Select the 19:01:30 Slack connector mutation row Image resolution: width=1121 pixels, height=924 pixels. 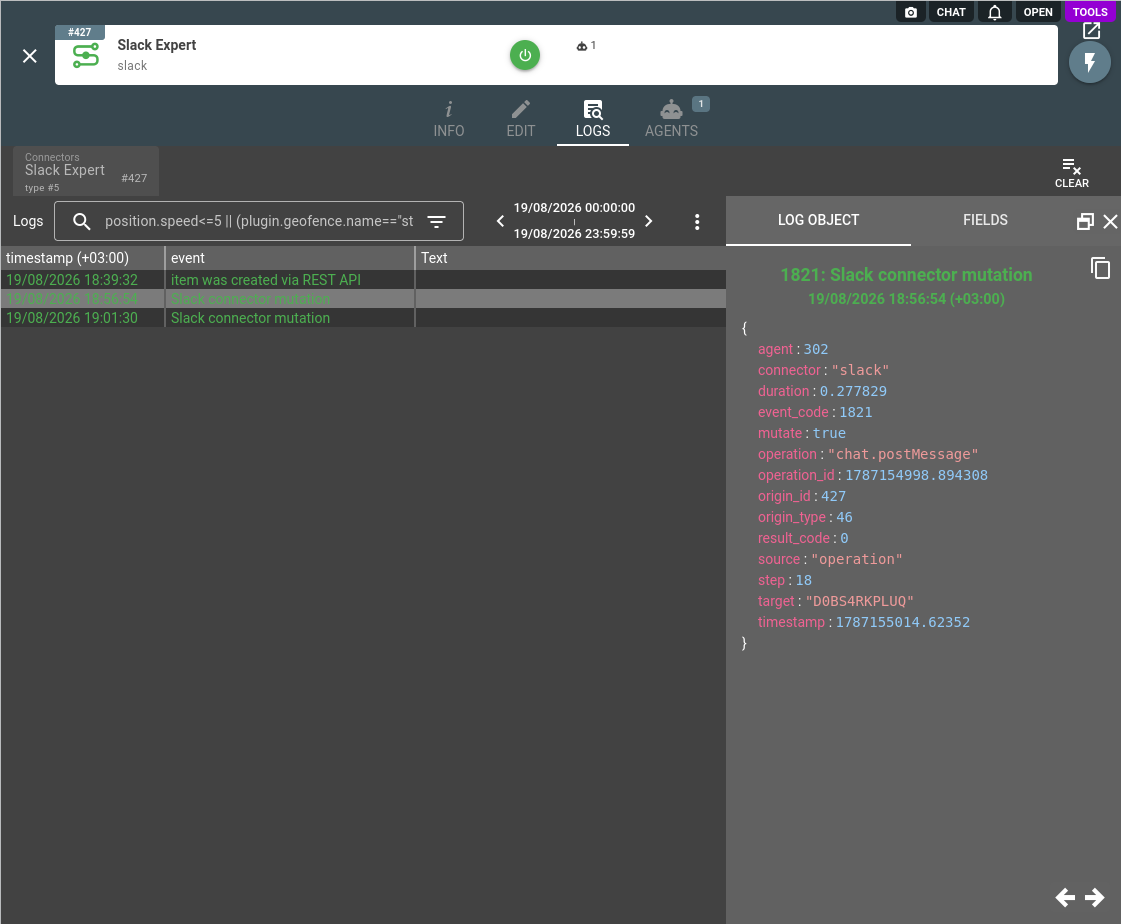[363, 318]
